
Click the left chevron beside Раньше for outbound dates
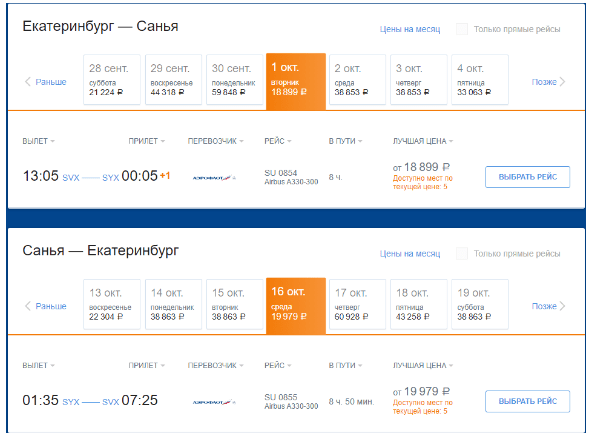pos(27,82)
